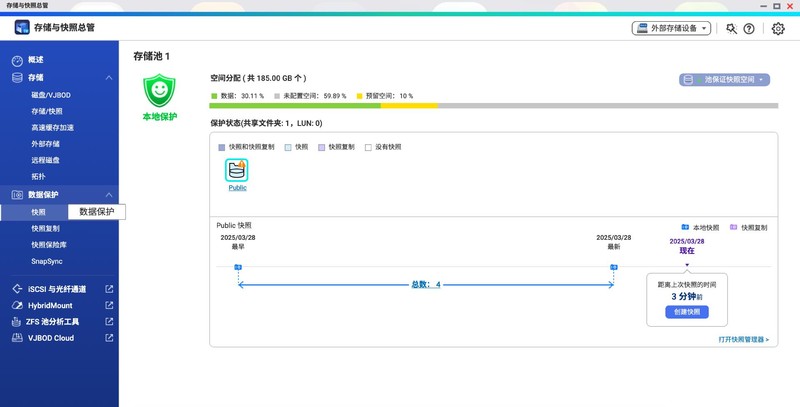Collapse the 数据保护 section chevron
This screenshot has width=800, height=407.
tap(109, 195)
